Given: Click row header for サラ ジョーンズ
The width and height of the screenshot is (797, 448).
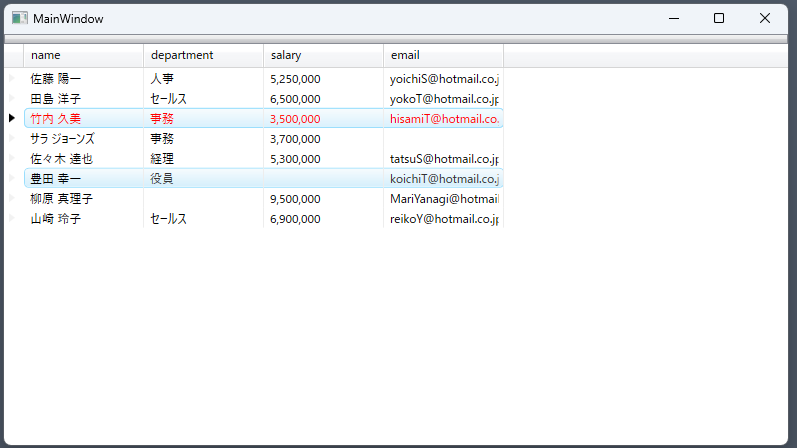Looking at the screenshot, I should click(x=12, y=138).
